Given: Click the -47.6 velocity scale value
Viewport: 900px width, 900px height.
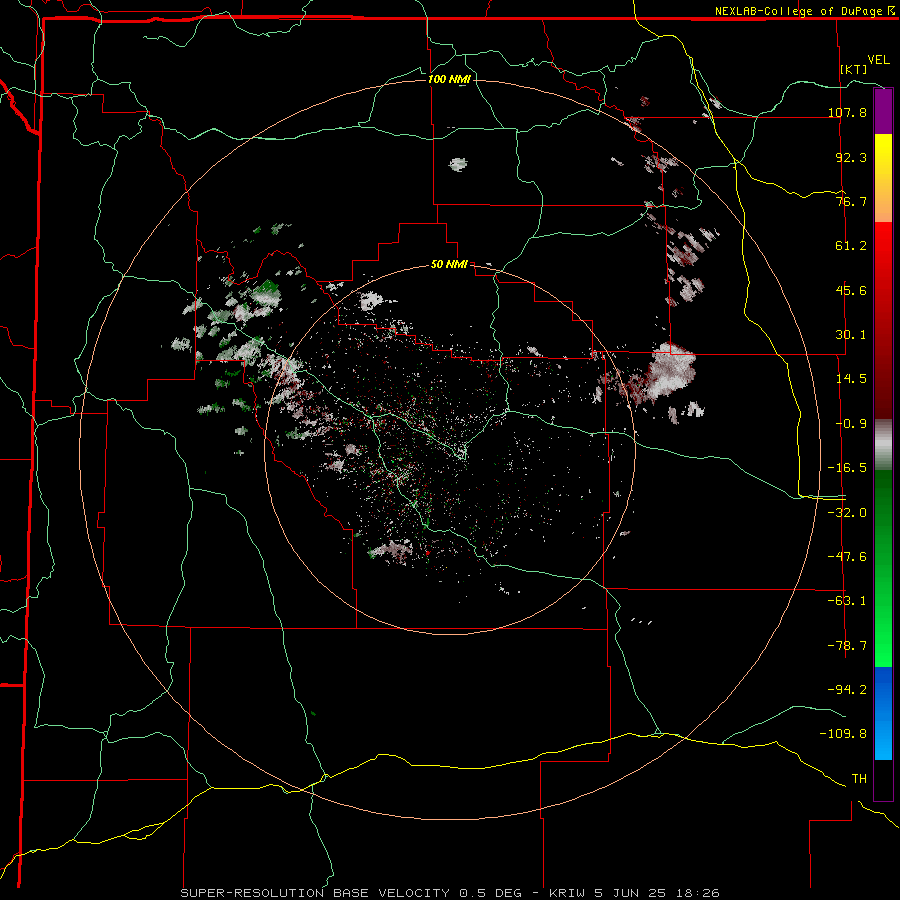Looking at the screenshot, I should tap(847, 557).
